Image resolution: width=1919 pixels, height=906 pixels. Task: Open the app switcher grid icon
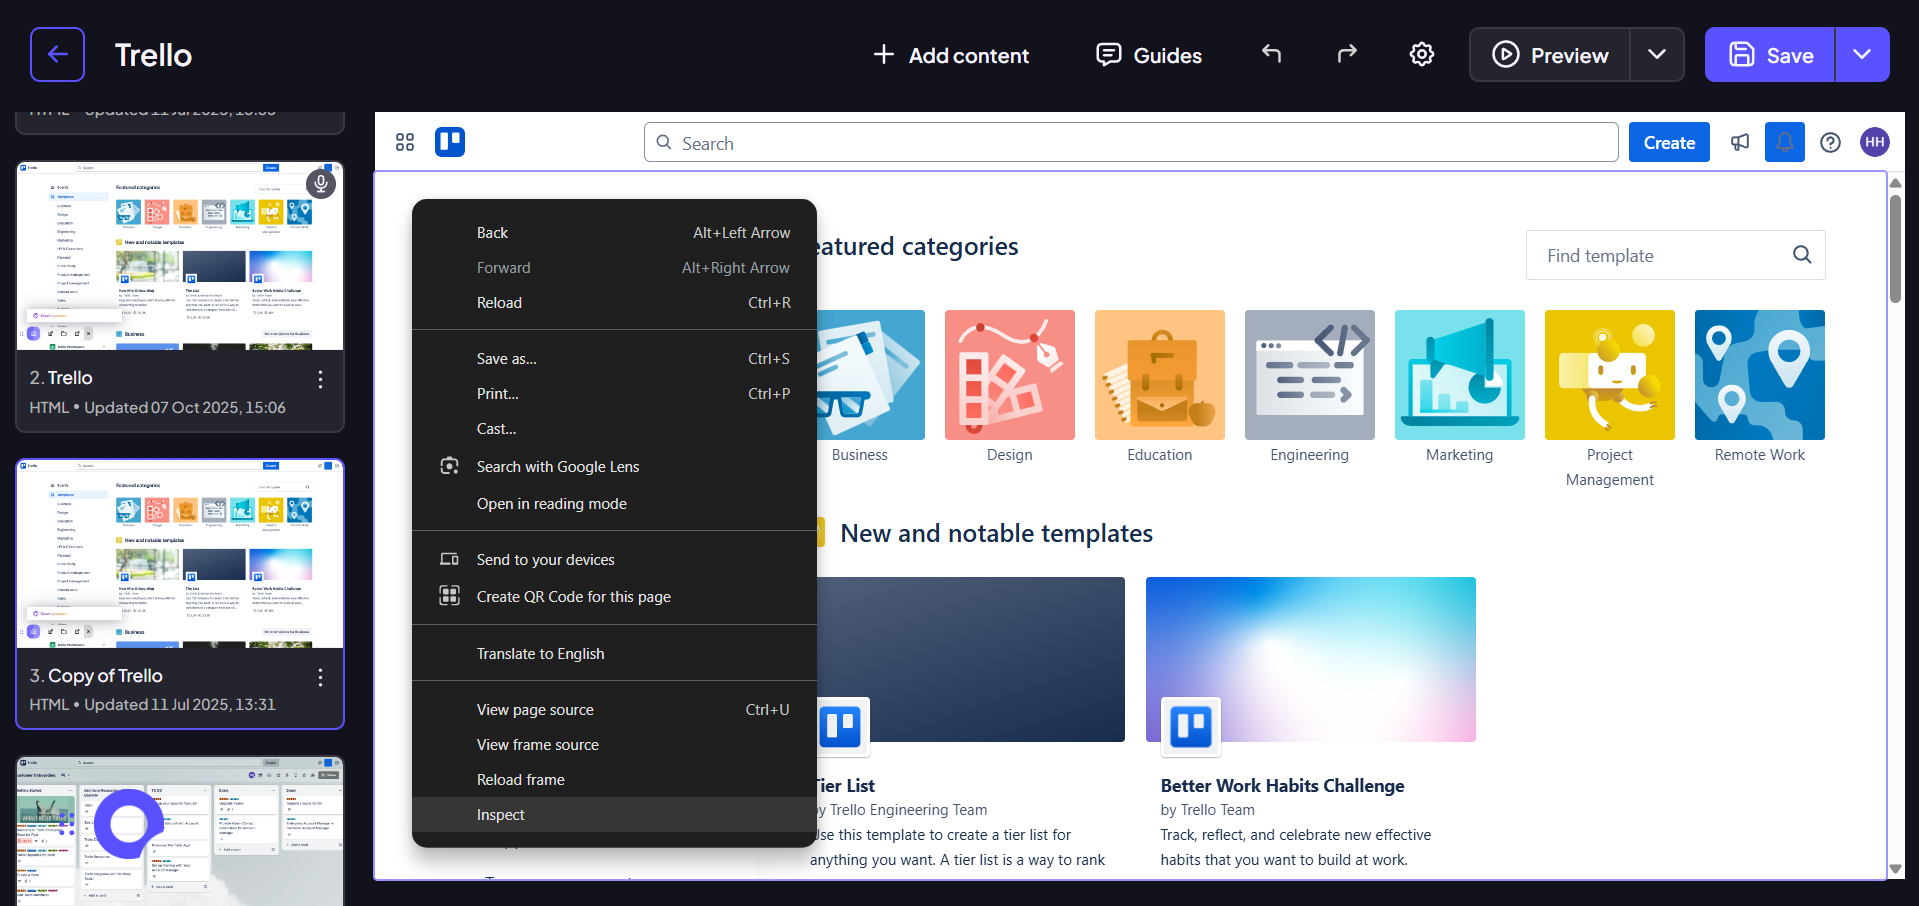(x=405, y=142)
